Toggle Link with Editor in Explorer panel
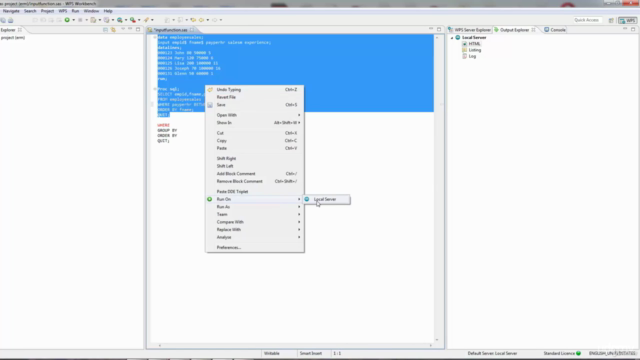 (x=113, y=29)
